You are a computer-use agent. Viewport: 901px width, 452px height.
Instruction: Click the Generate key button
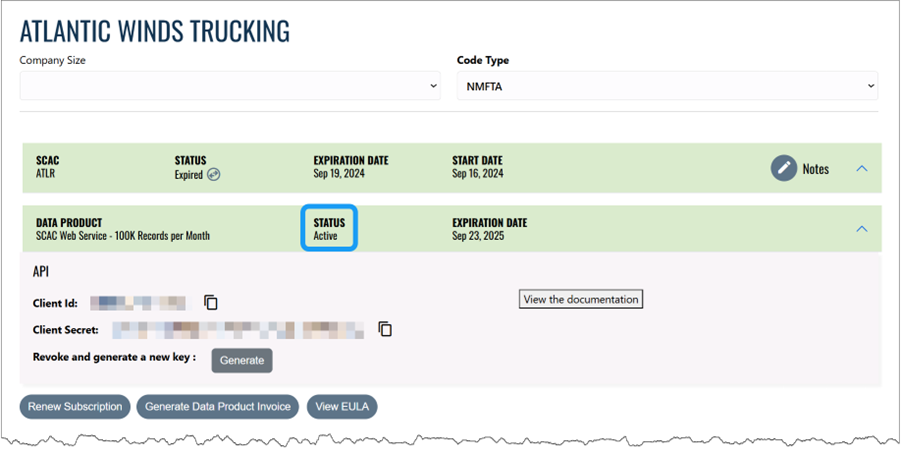(242, 360)
